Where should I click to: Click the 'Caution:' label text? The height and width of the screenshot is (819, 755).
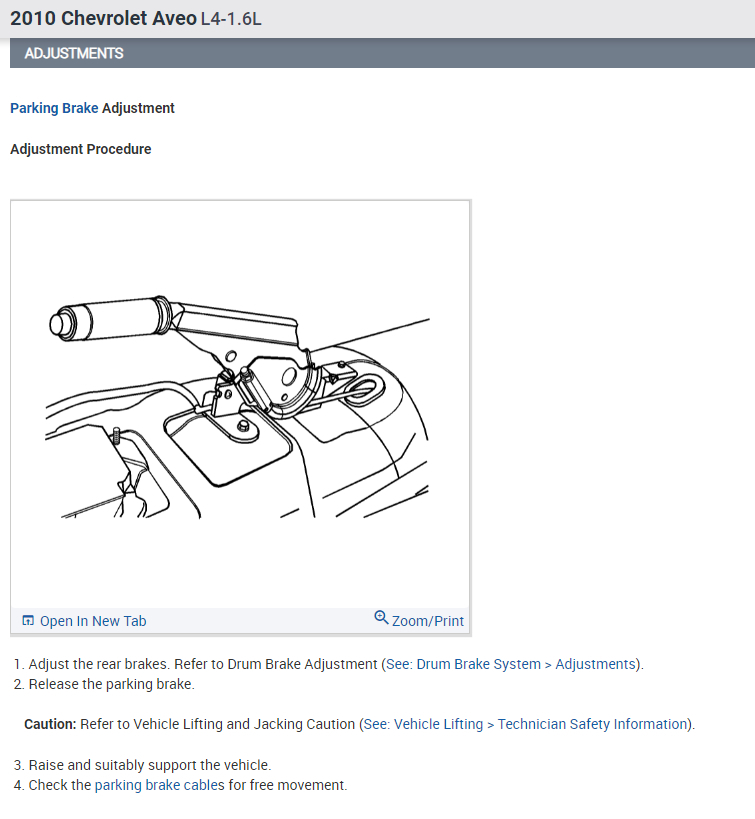[x=50, y=724]
